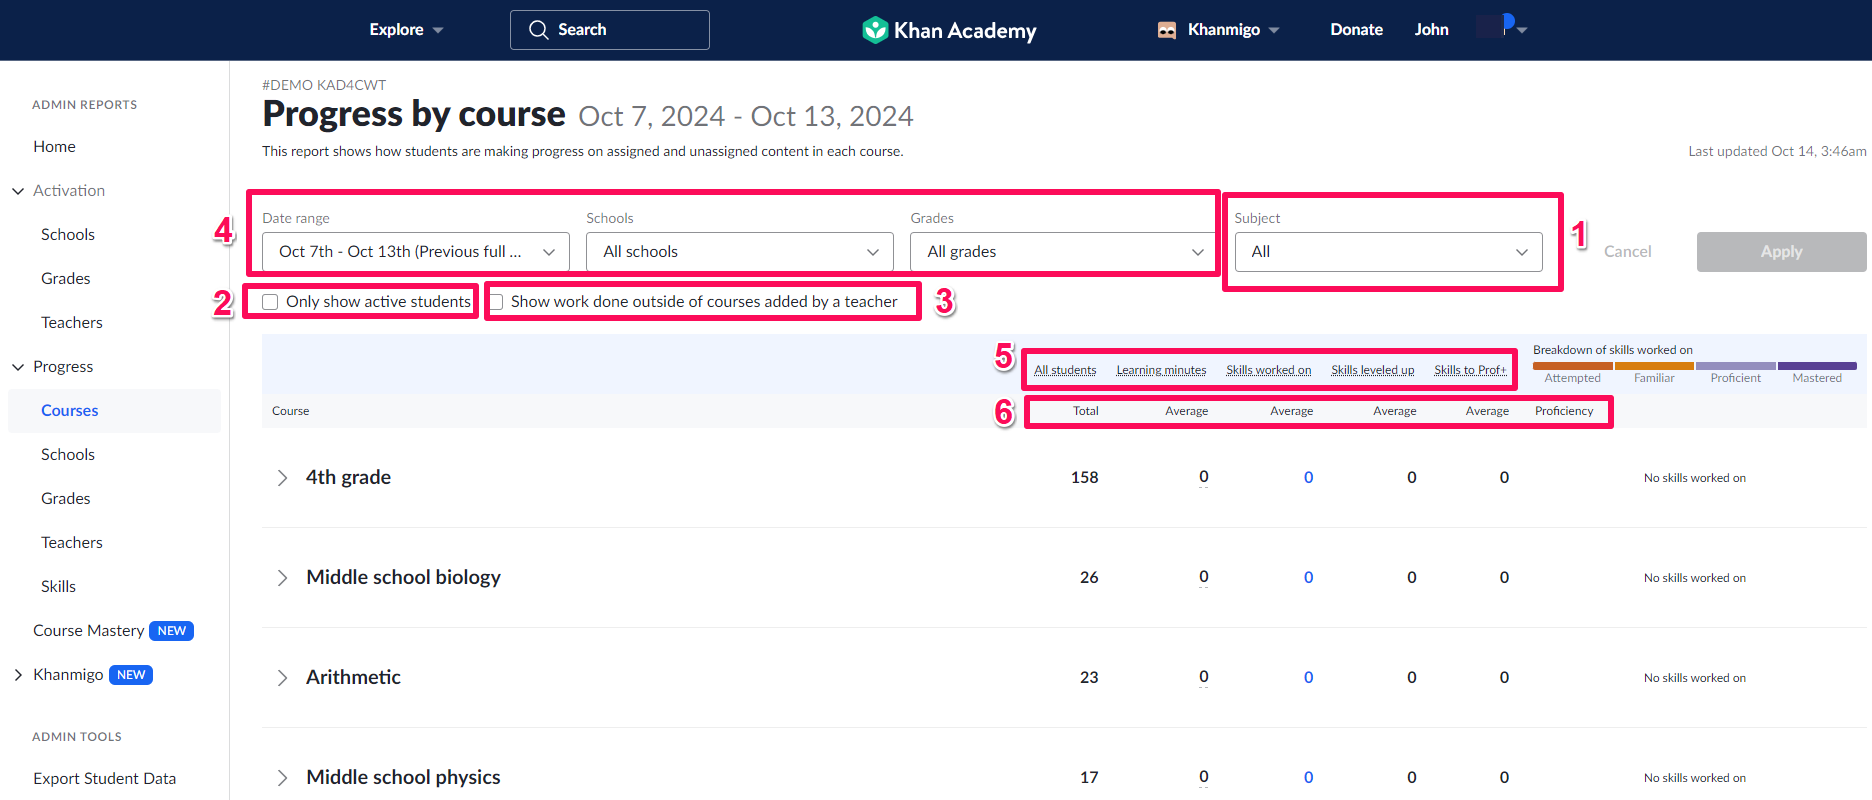This screenshot has width=1872, height=800.
Task: Open Teachers under Activation
Action: (72, 323)
